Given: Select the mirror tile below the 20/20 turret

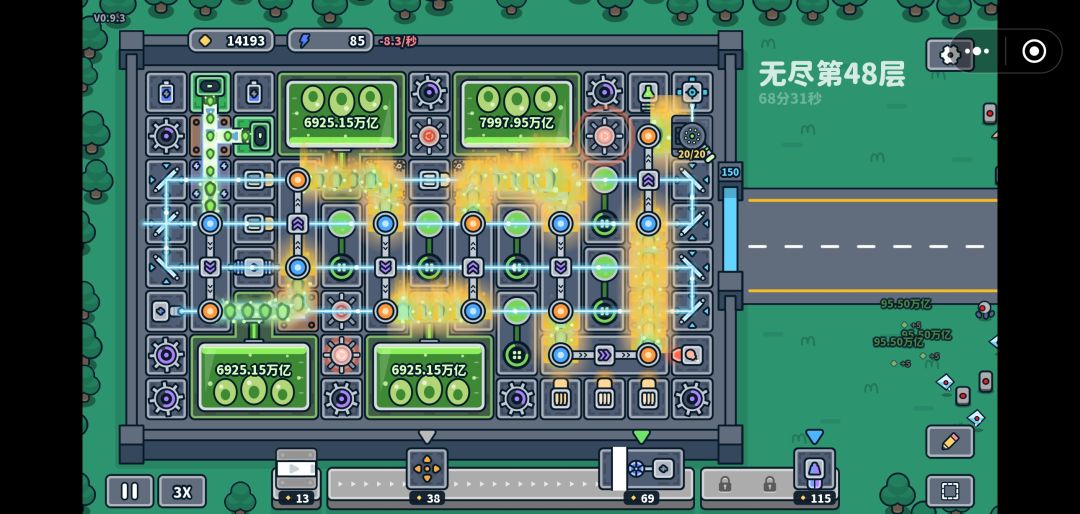Looking at the screenshot, I should coord(692,180).
